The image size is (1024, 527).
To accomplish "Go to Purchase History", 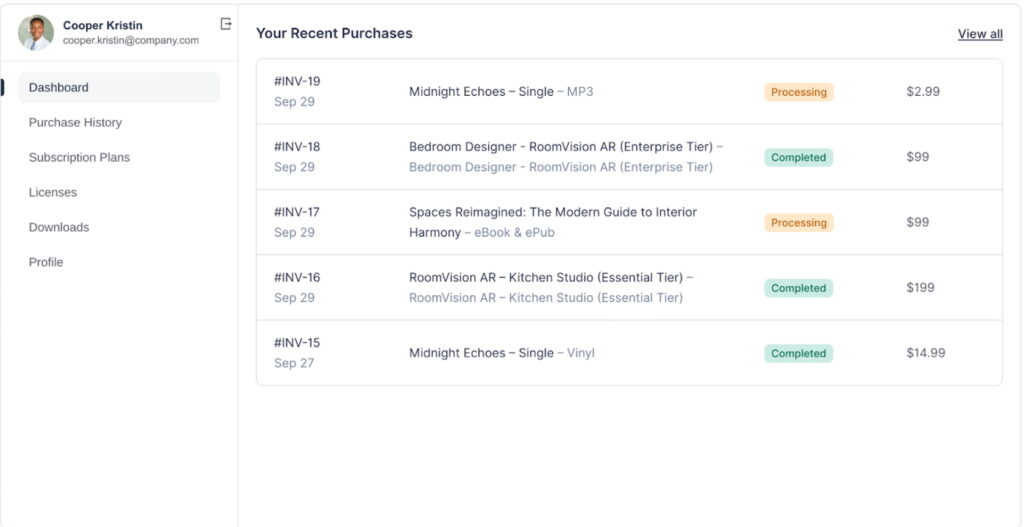I will click(75, 123).
